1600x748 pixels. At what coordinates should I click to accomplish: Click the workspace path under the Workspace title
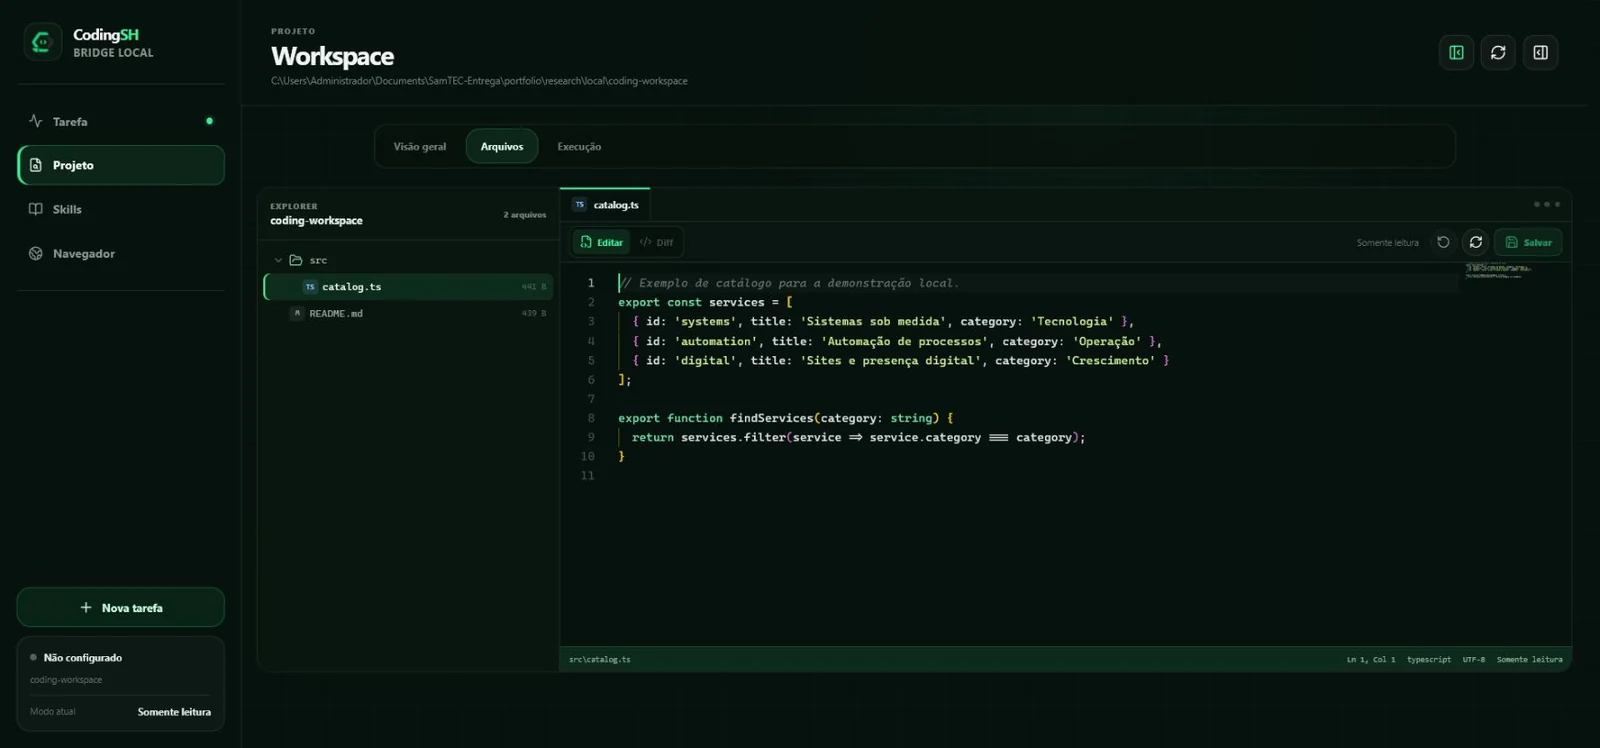[479, 81]
